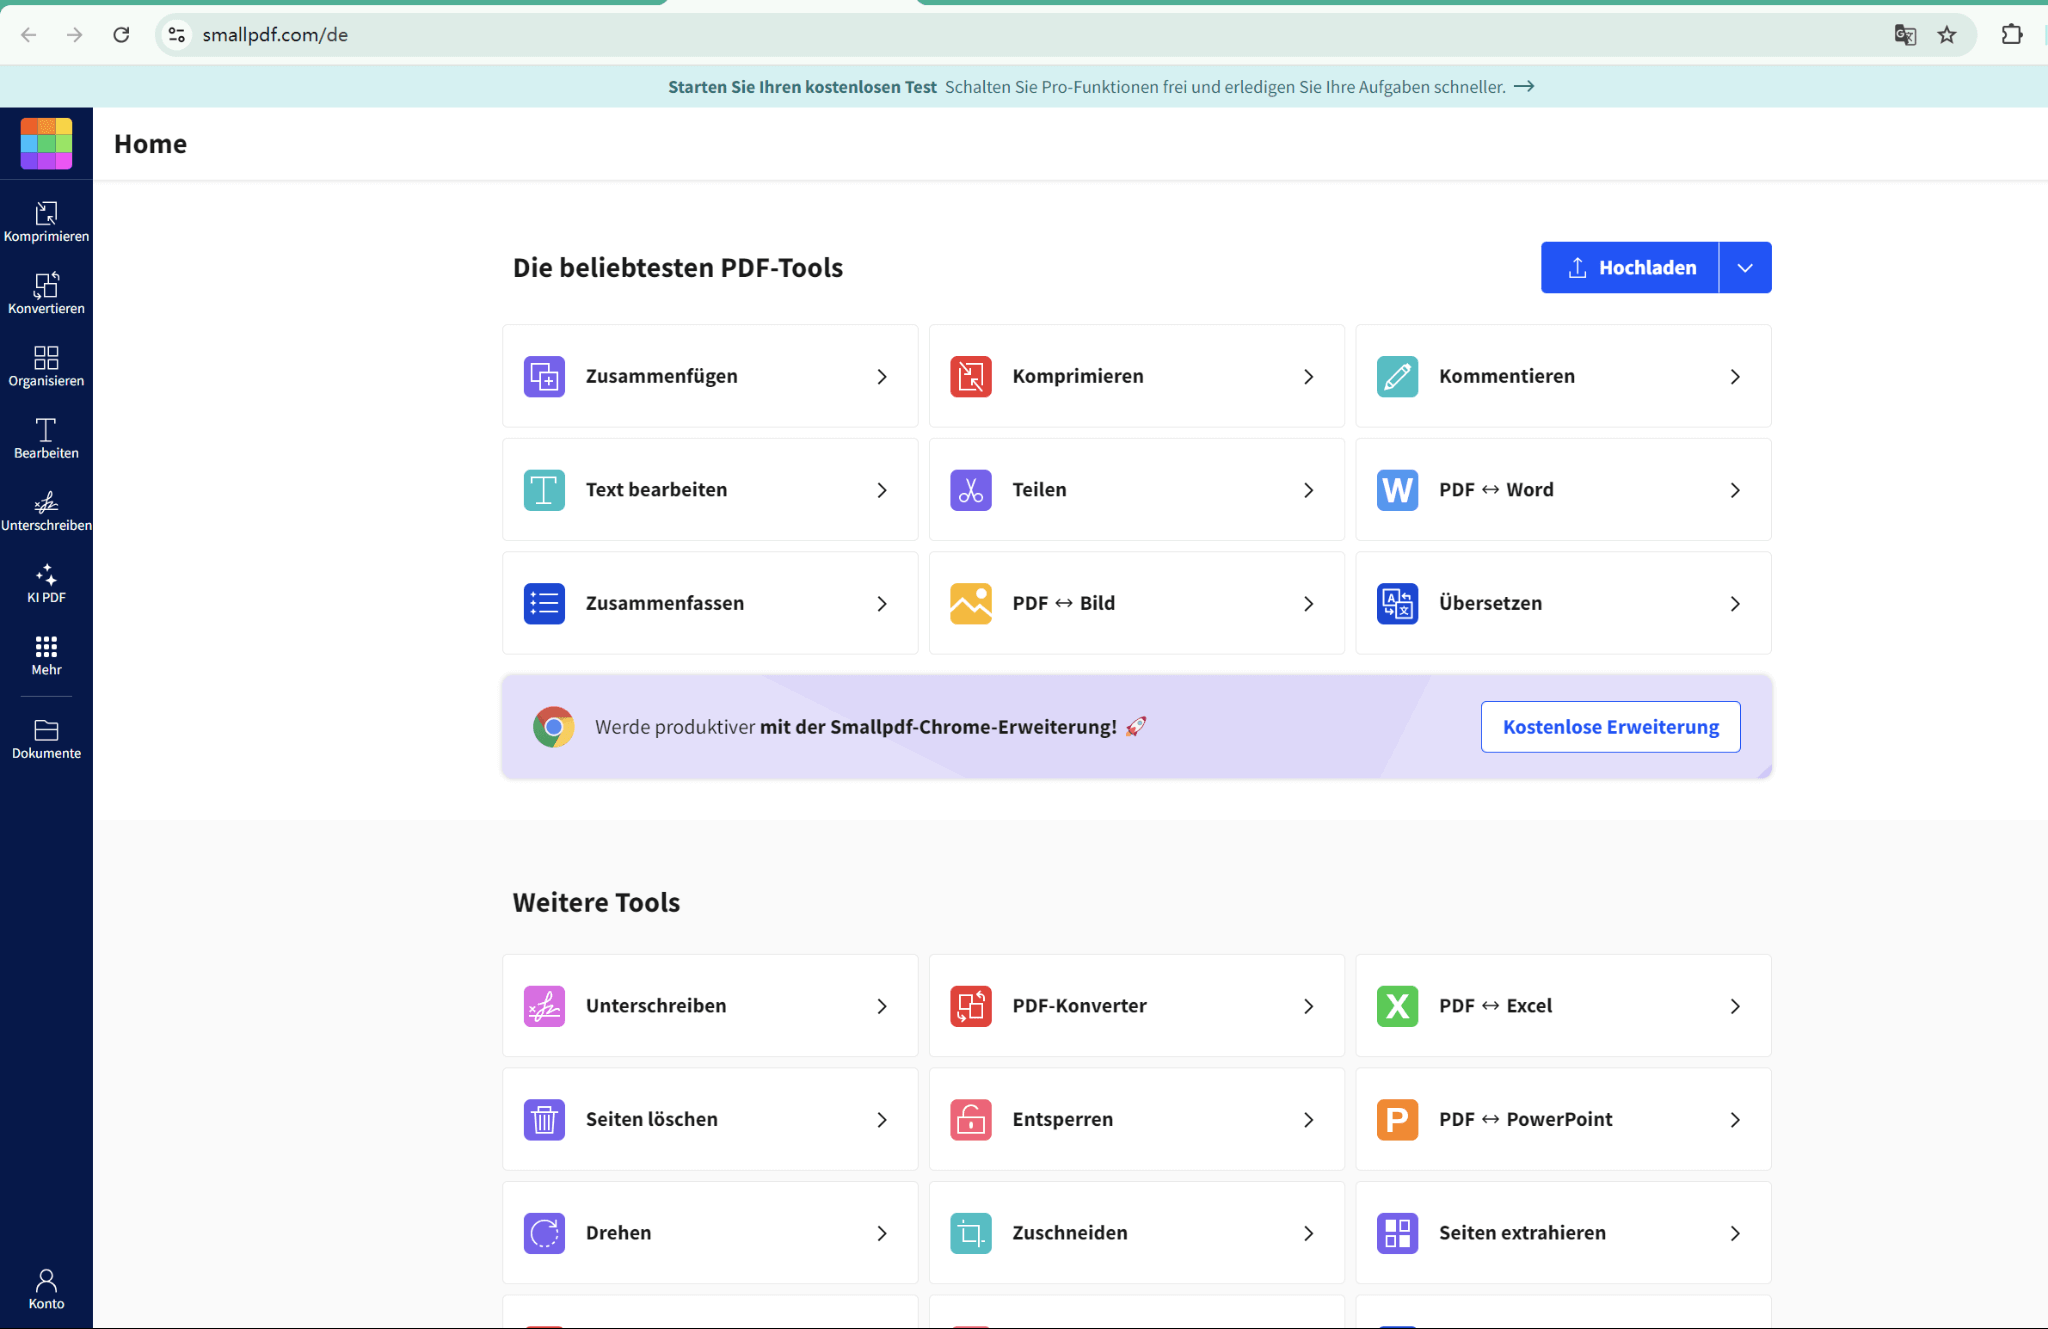Image resolution: width=2048 pixels, height=1329 pixels.
Task: Click the Smallpdf colorful logo icon
Action: [x=46, y=143]
